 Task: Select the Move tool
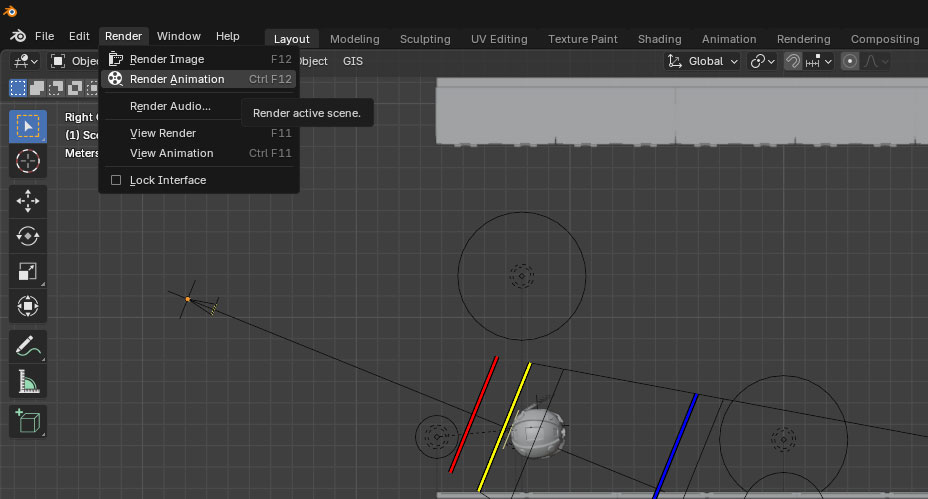(28, 201)
